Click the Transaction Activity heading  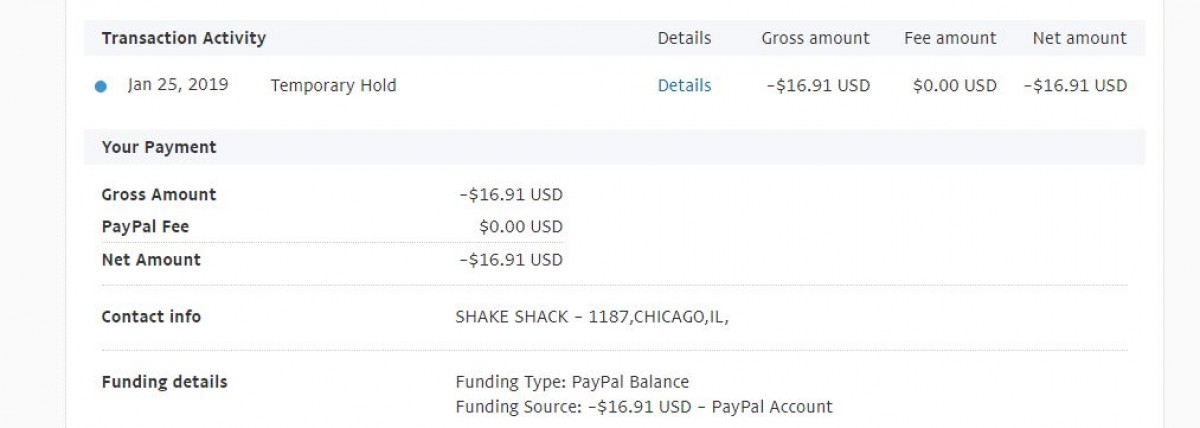point(184,38)
